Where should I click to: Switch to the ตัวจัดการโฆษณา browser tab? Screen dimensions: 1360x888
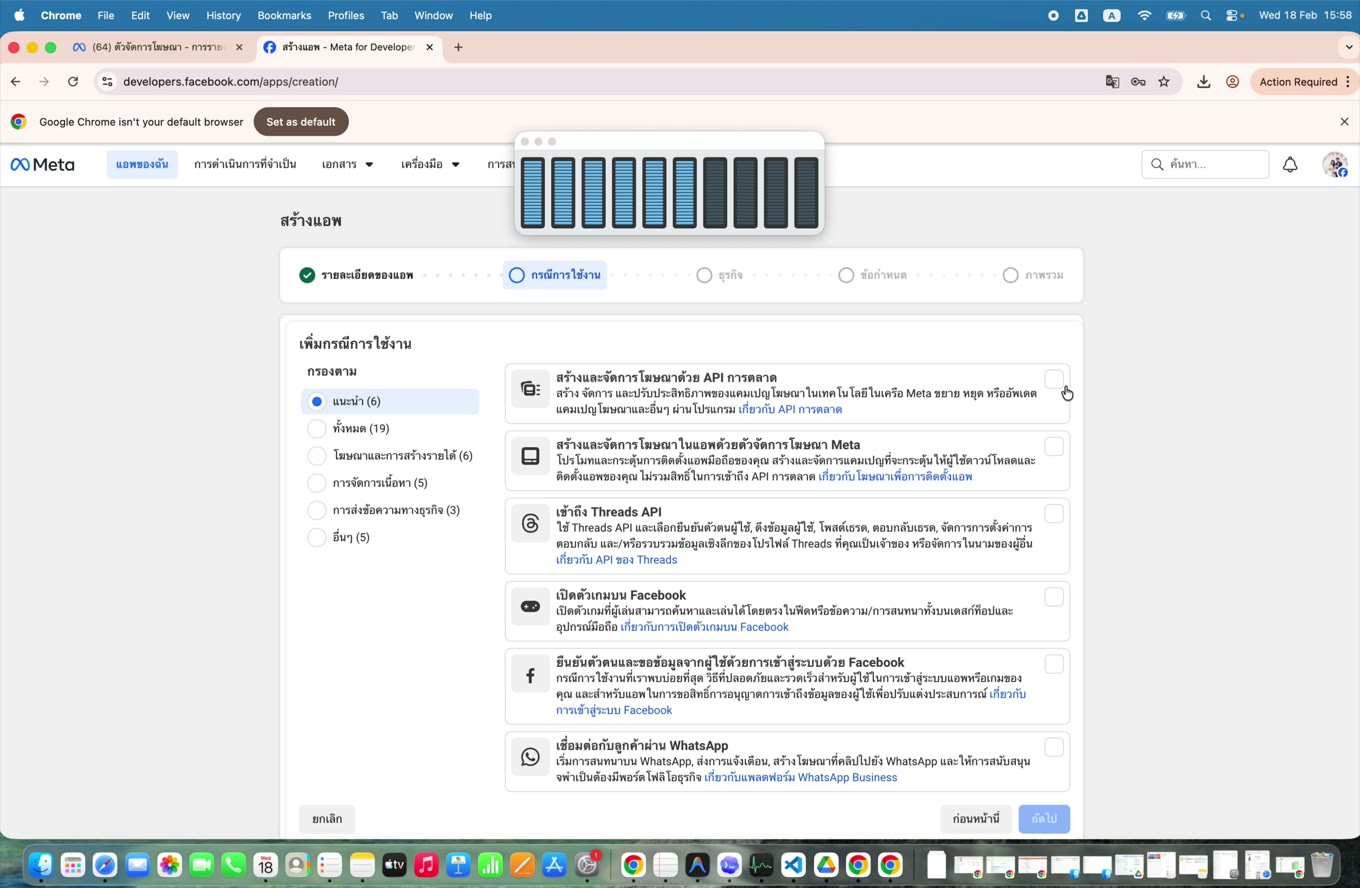tap(158, 47)
